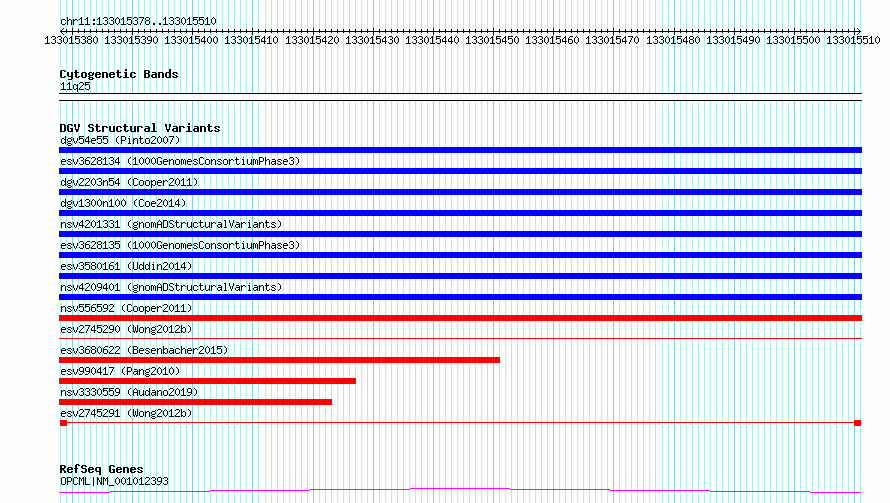This screenshot has width=890, height=503.
Task: Click blue bar under esv3628135
Action: 460,255
